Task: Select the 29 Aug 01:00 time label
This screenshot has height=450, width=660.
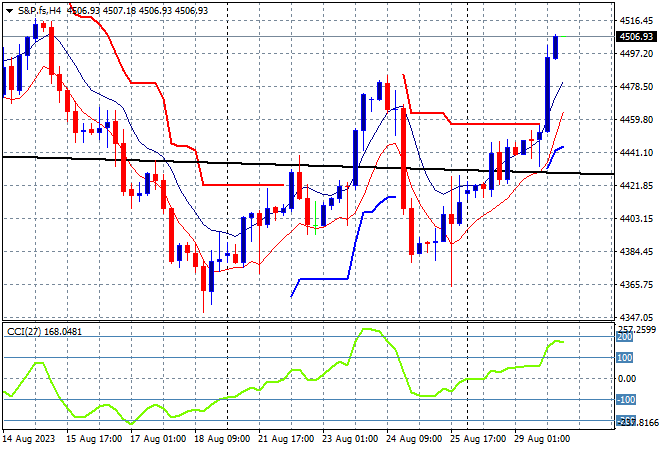Action: click(x=542, y=439)
